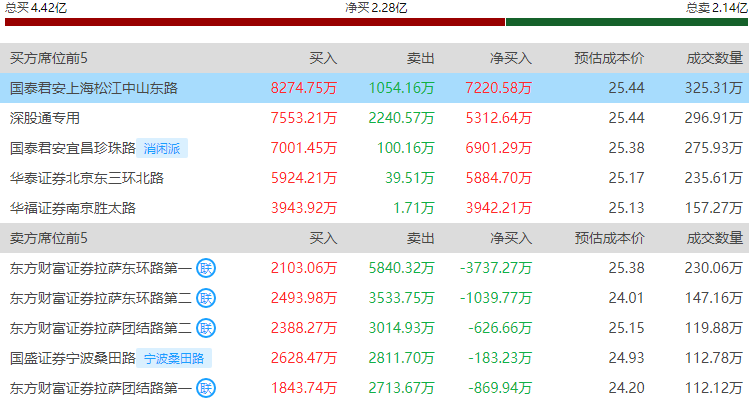Click the 联 icon beside 东方财富证券拉萨东环路第二
Viewport: 749px width, 399px height.
point(206,298)
